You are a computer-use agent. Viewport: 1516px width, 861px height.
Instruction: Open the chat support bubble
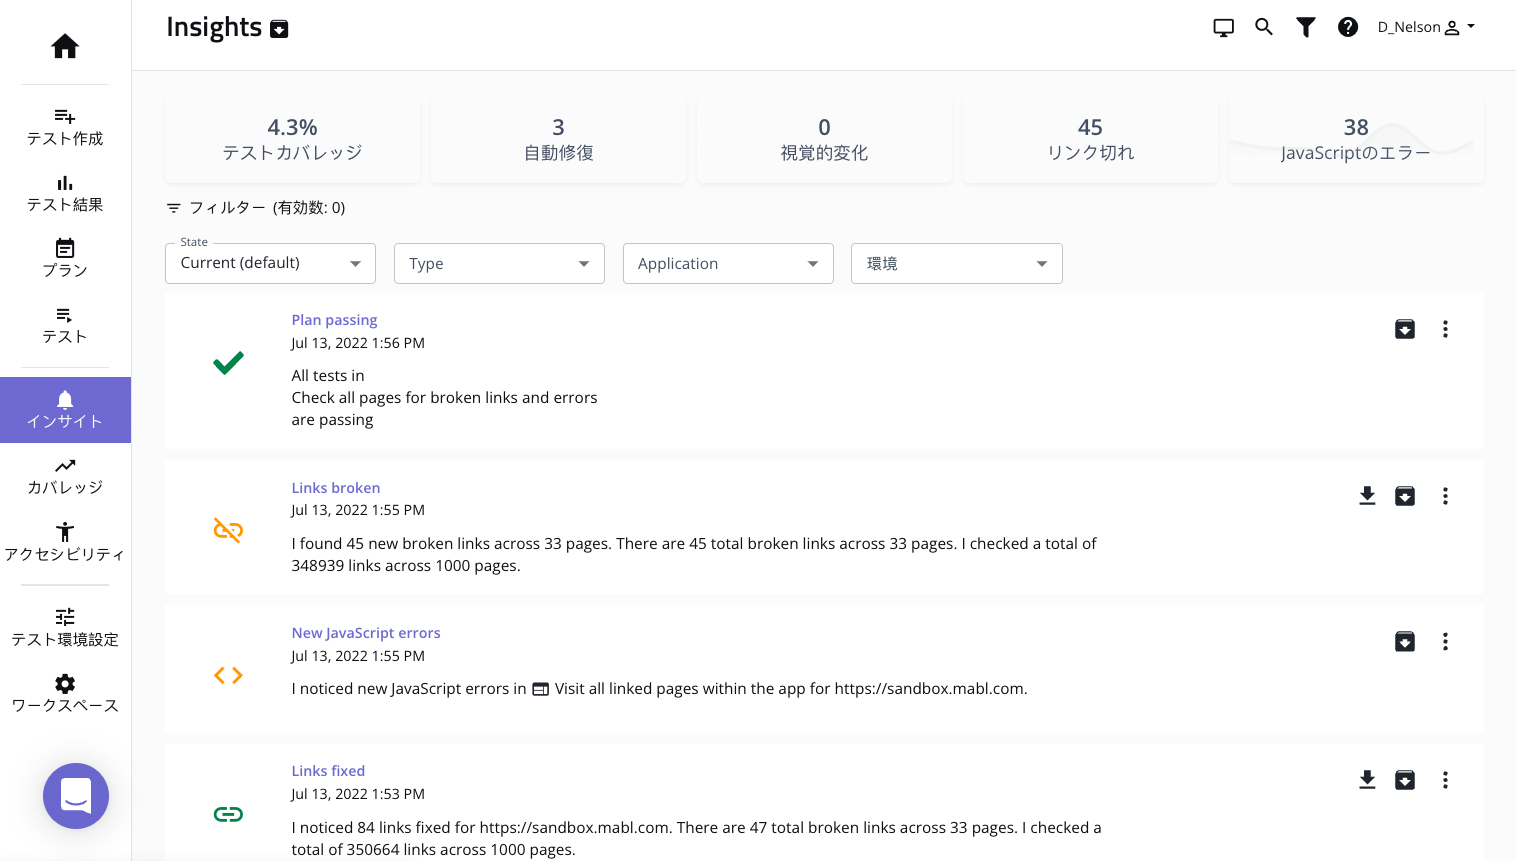coord(76,796)
